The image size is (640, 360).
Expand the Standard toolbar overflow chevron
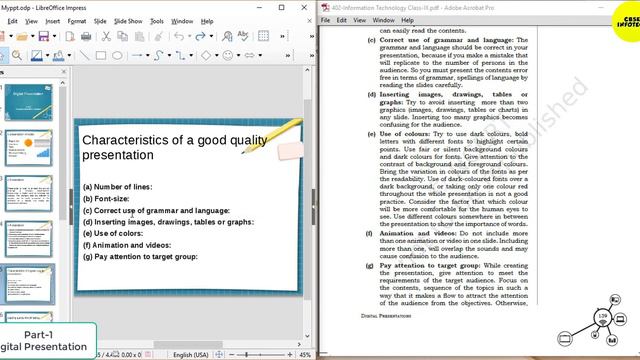282,36
